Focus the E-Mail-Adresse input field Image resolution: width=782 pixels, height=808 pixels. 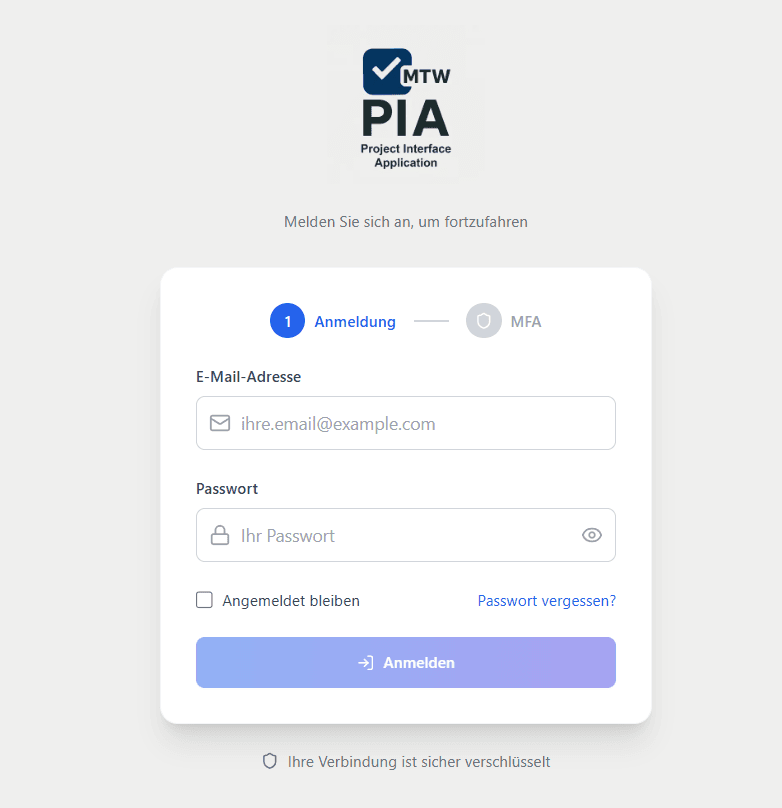(x=406, y=423)
